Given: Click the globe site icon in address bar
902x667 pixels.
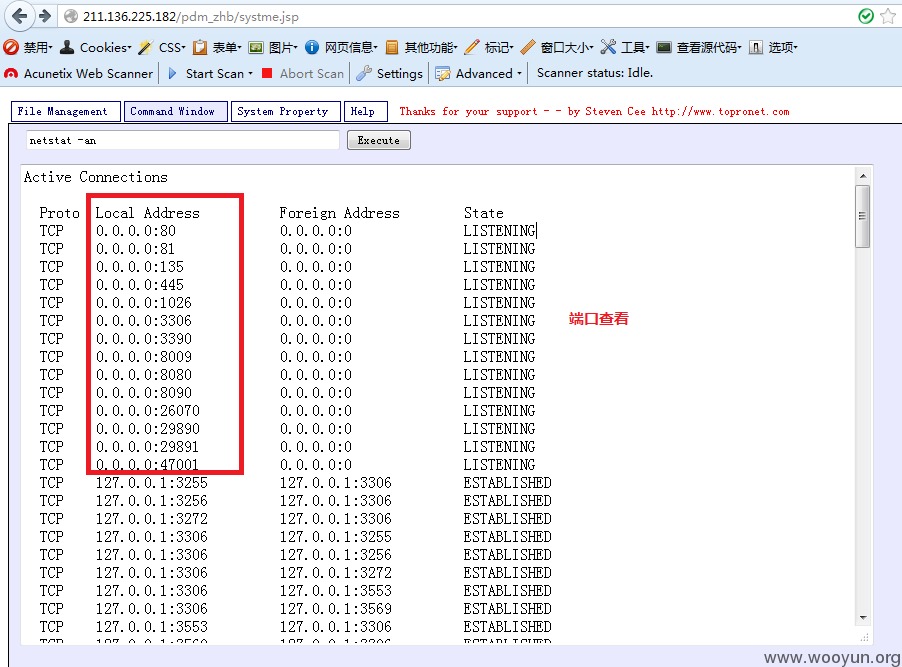Looking at the screenshot, I should [71, 16].
